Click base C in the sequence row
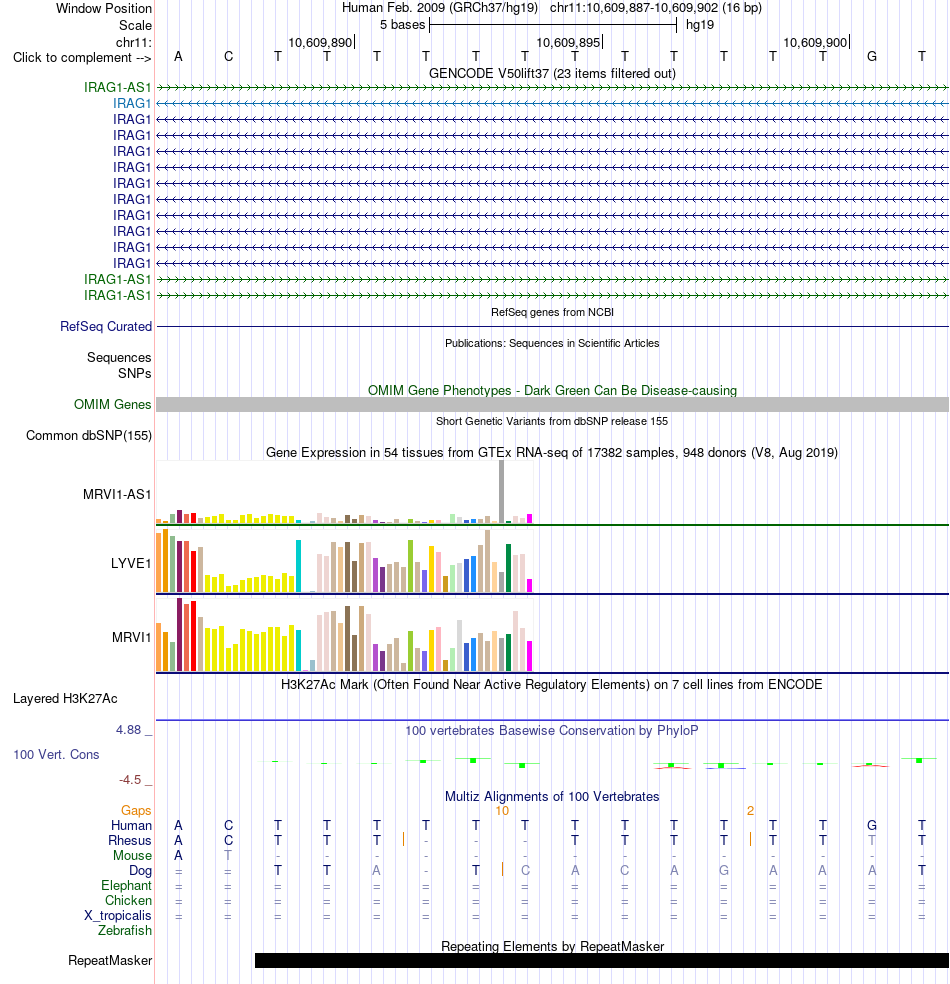The width and height of the screenshot is (950, 984). click(x=228, y=57)
